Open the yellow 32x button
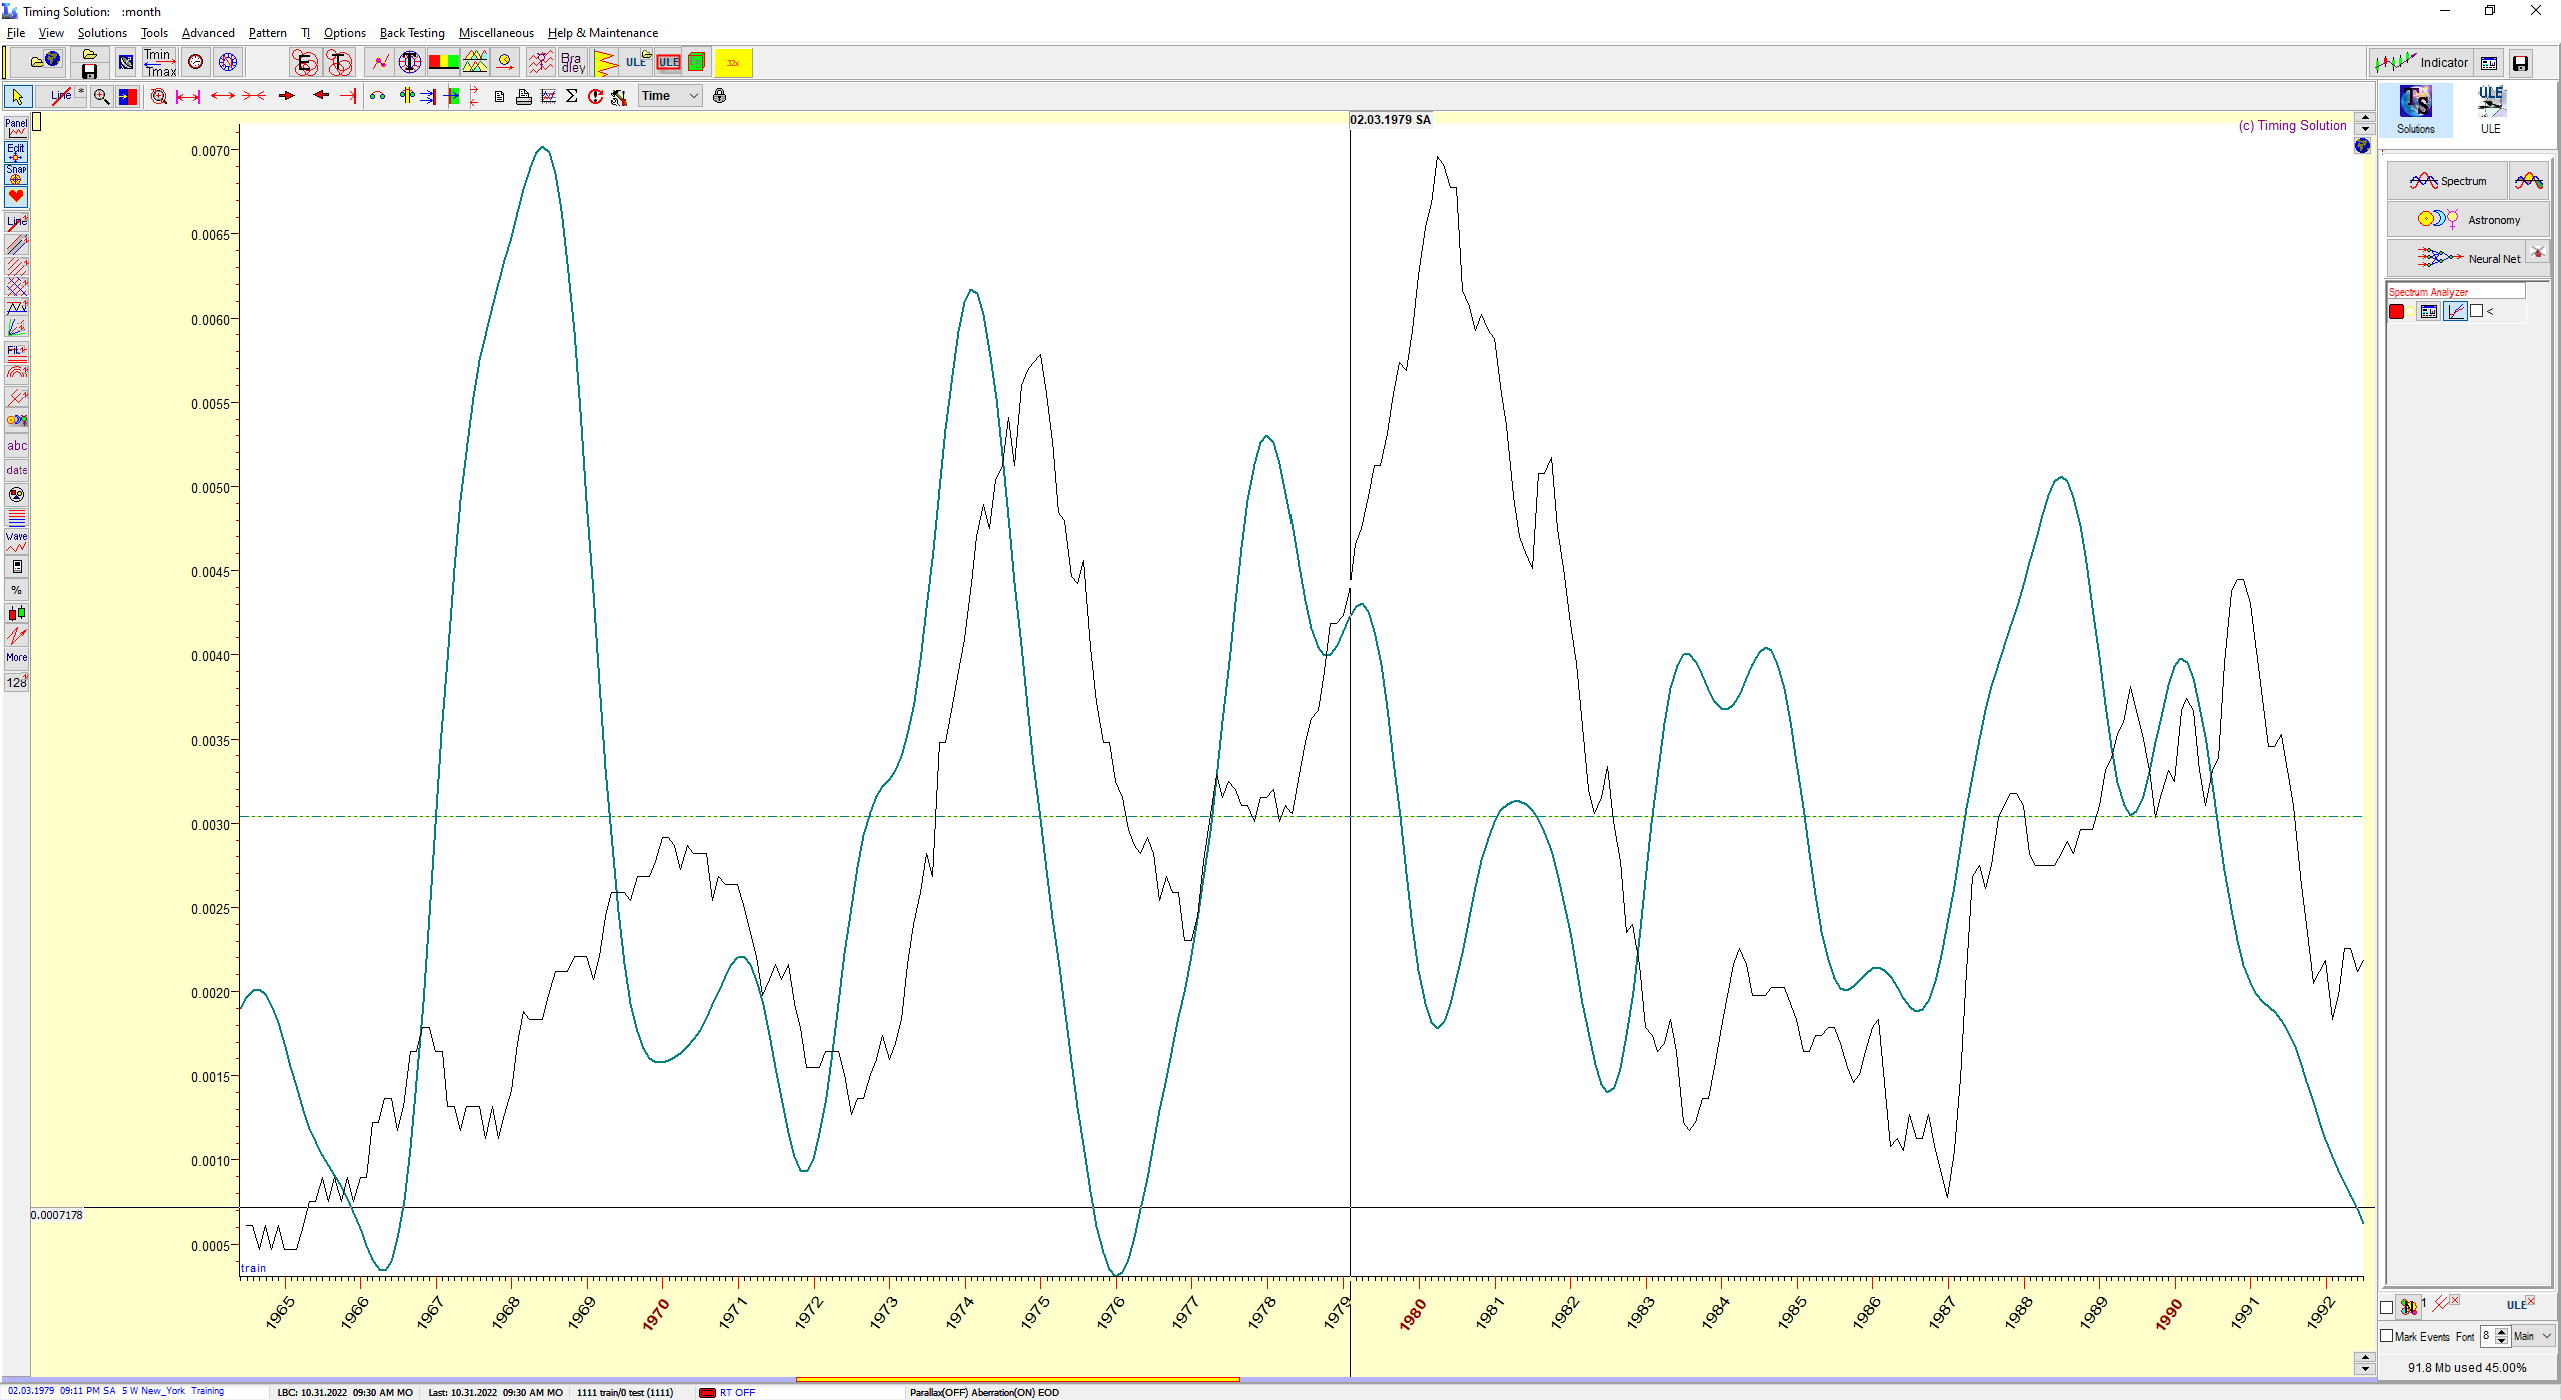Screen dimensions: 2561x1400 [x=733, y=63]
